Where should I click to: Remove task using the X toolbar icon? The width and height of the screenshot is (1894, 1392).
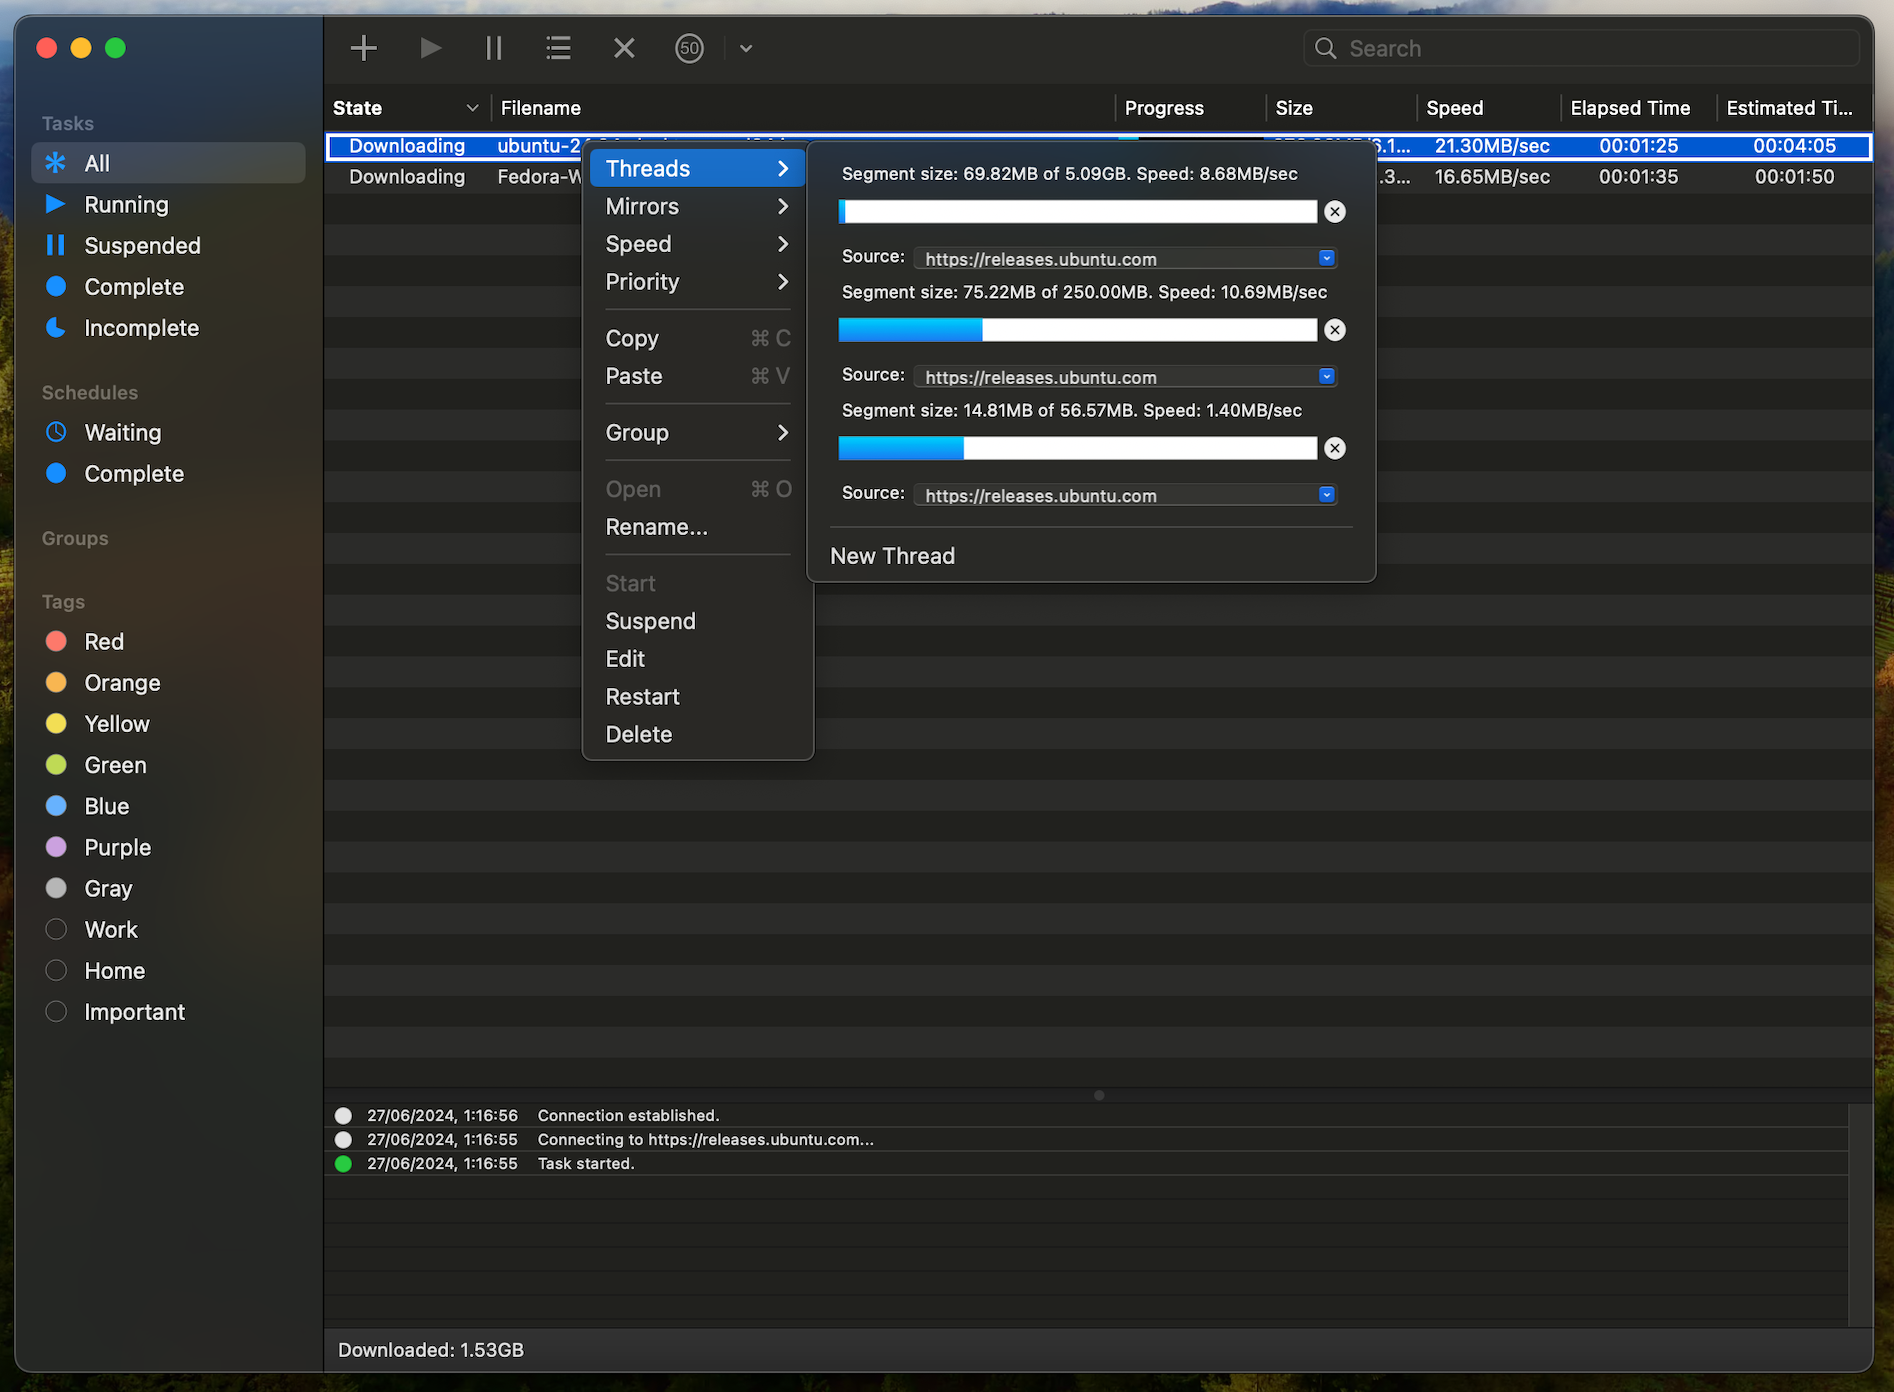click(x=624, y=48)
